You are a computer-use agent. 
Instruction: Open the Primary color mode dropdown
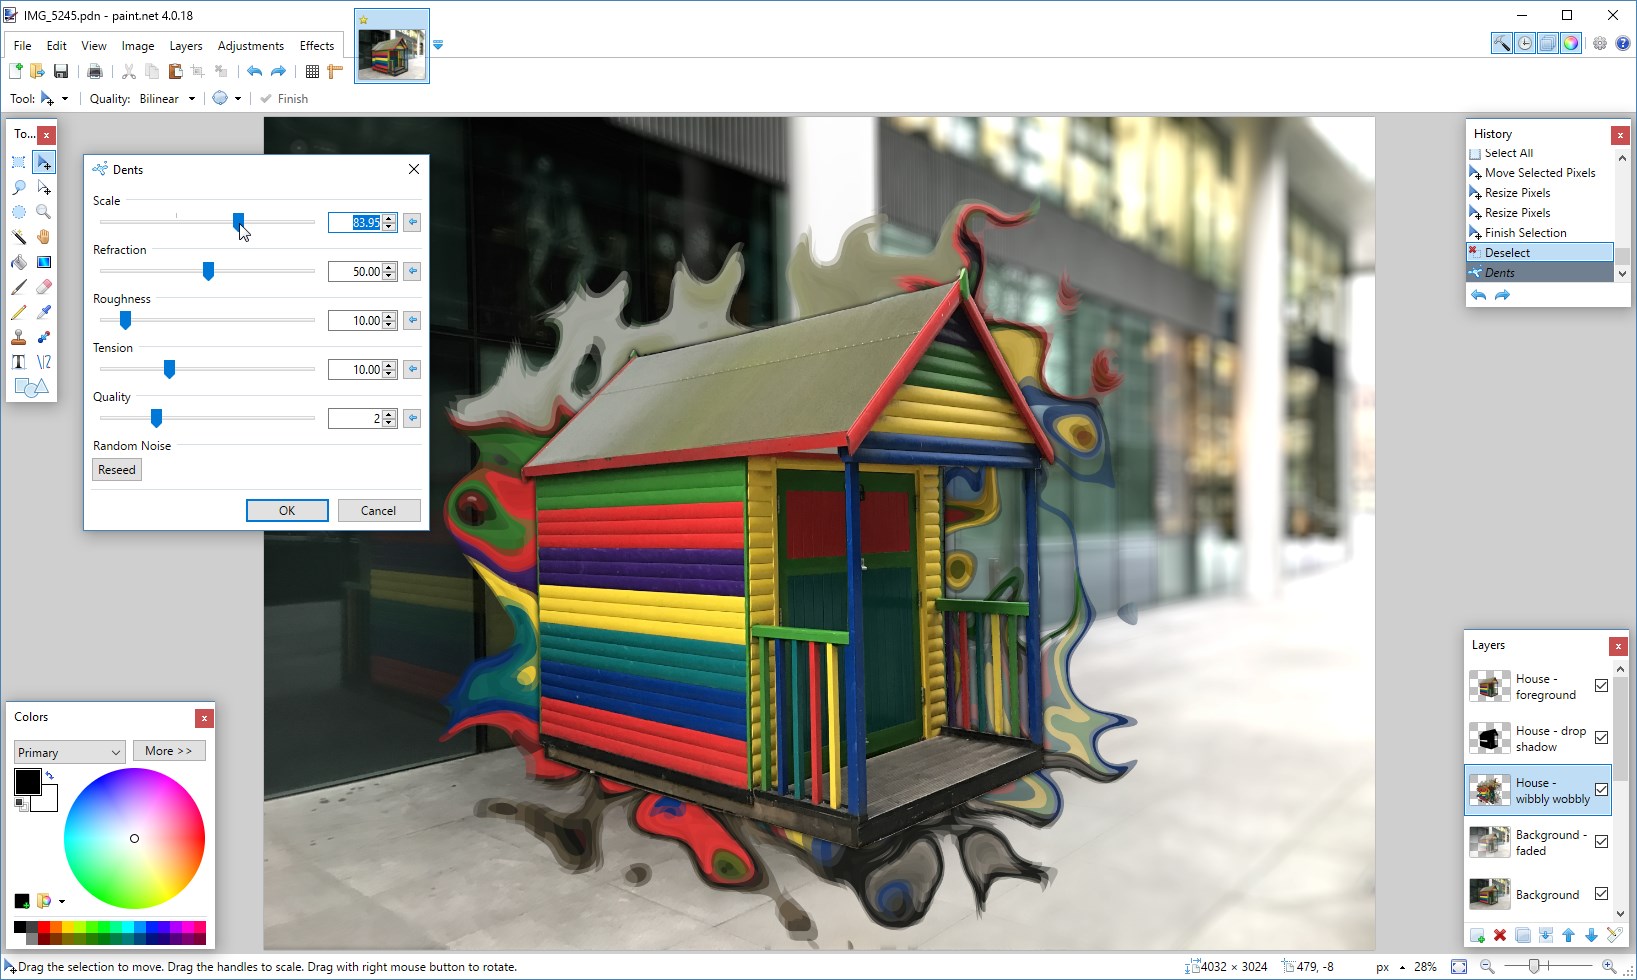(68, 751)
